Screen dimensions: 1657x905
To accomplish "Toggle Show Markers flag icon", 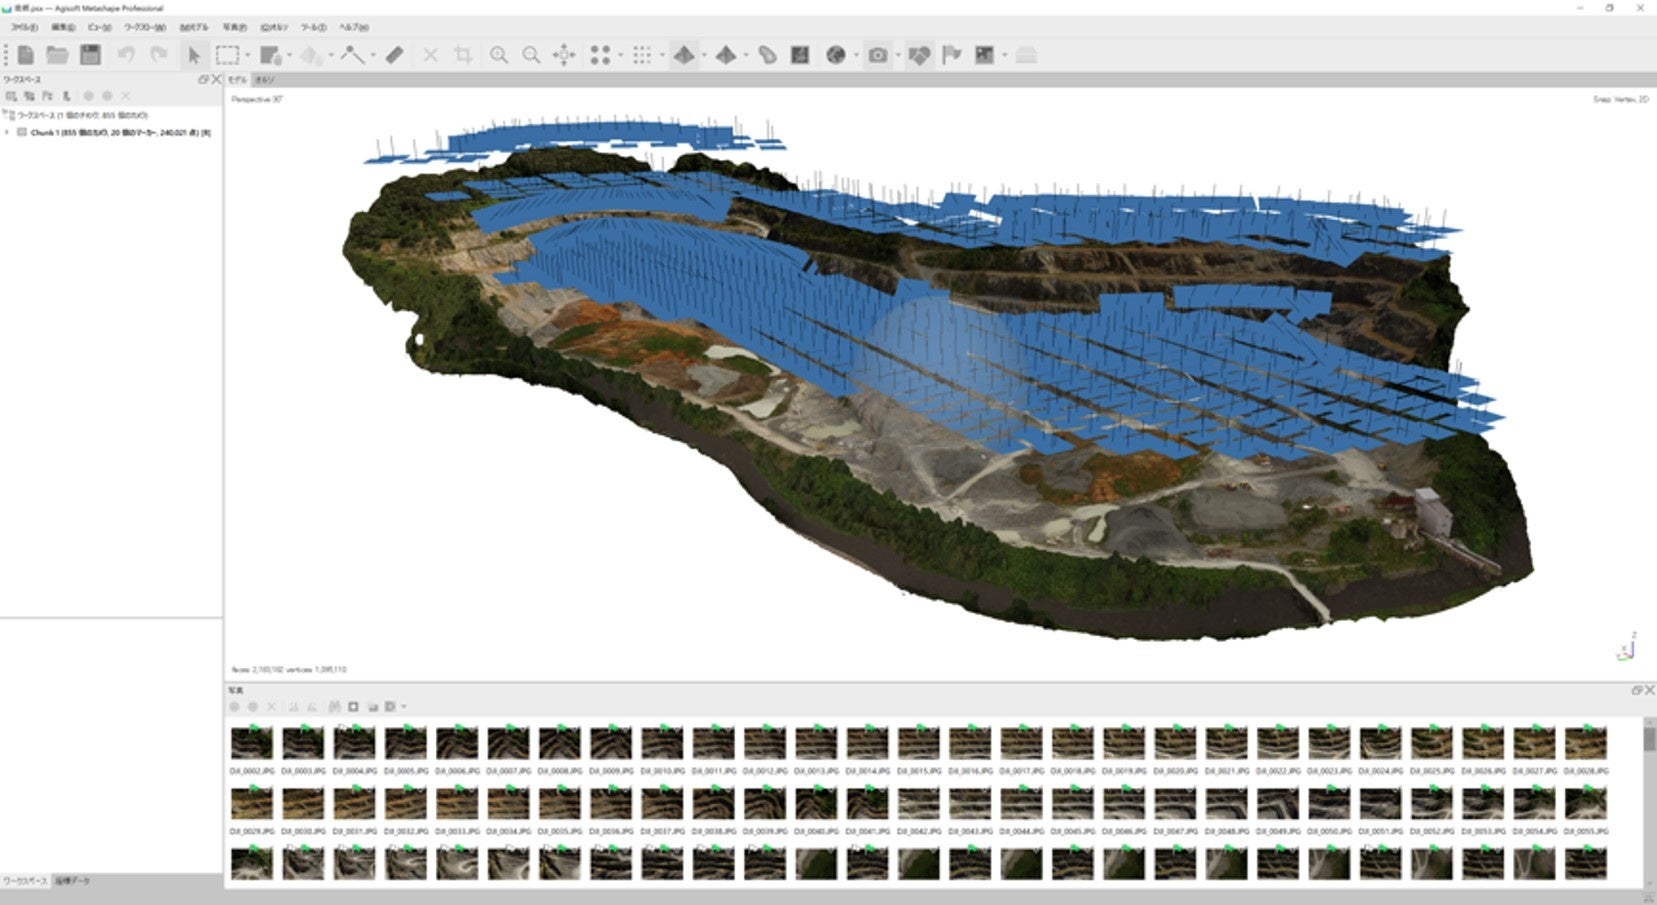I will (951, 55).
